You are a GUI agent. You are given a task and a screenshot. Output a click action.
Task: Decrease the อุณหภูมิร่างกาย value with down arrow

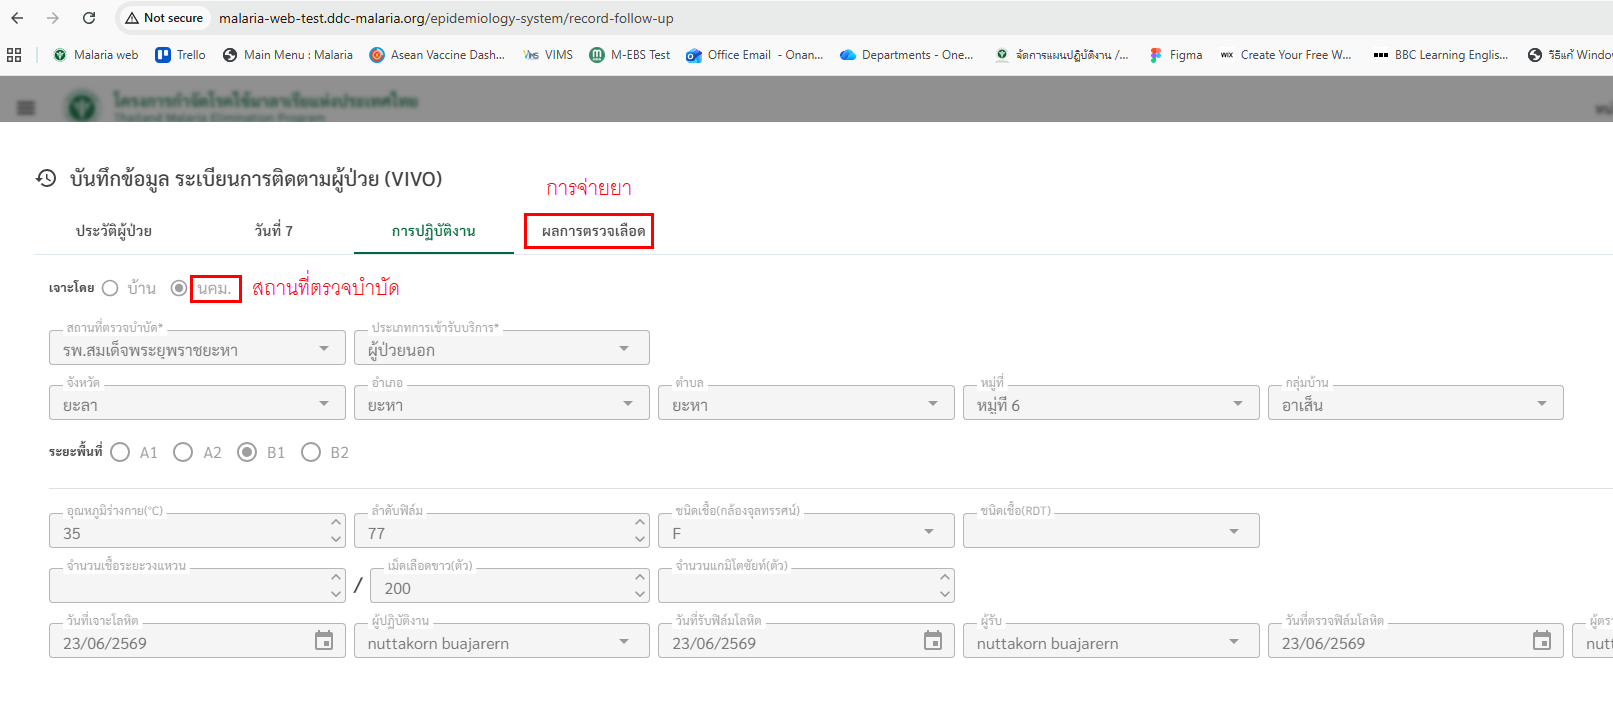336,539
